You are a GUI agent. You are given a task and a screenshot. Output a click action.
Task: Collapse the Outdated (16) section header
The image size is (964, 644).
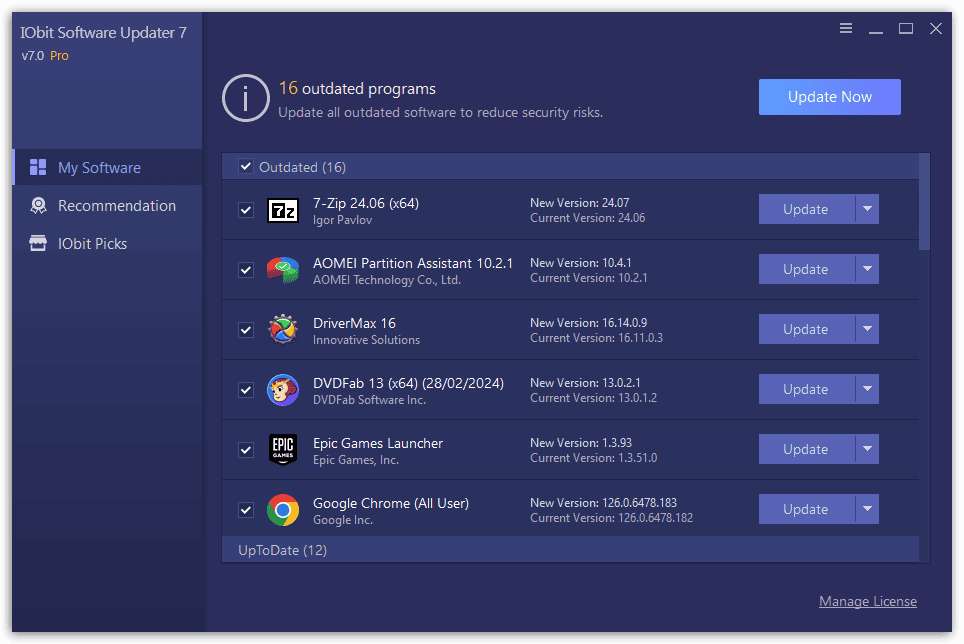[570, 167]
